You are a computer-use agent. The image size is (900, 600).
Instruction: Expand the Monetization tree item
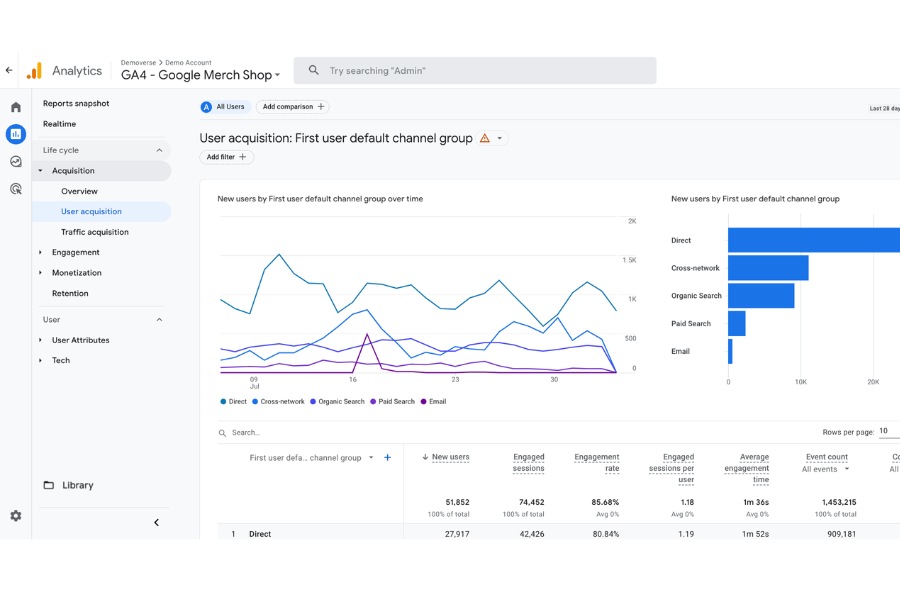pos(40,273)
